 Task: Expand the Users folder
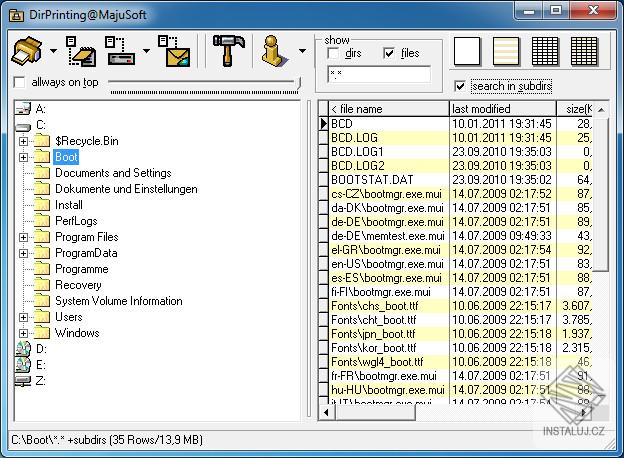coord(23,317)
